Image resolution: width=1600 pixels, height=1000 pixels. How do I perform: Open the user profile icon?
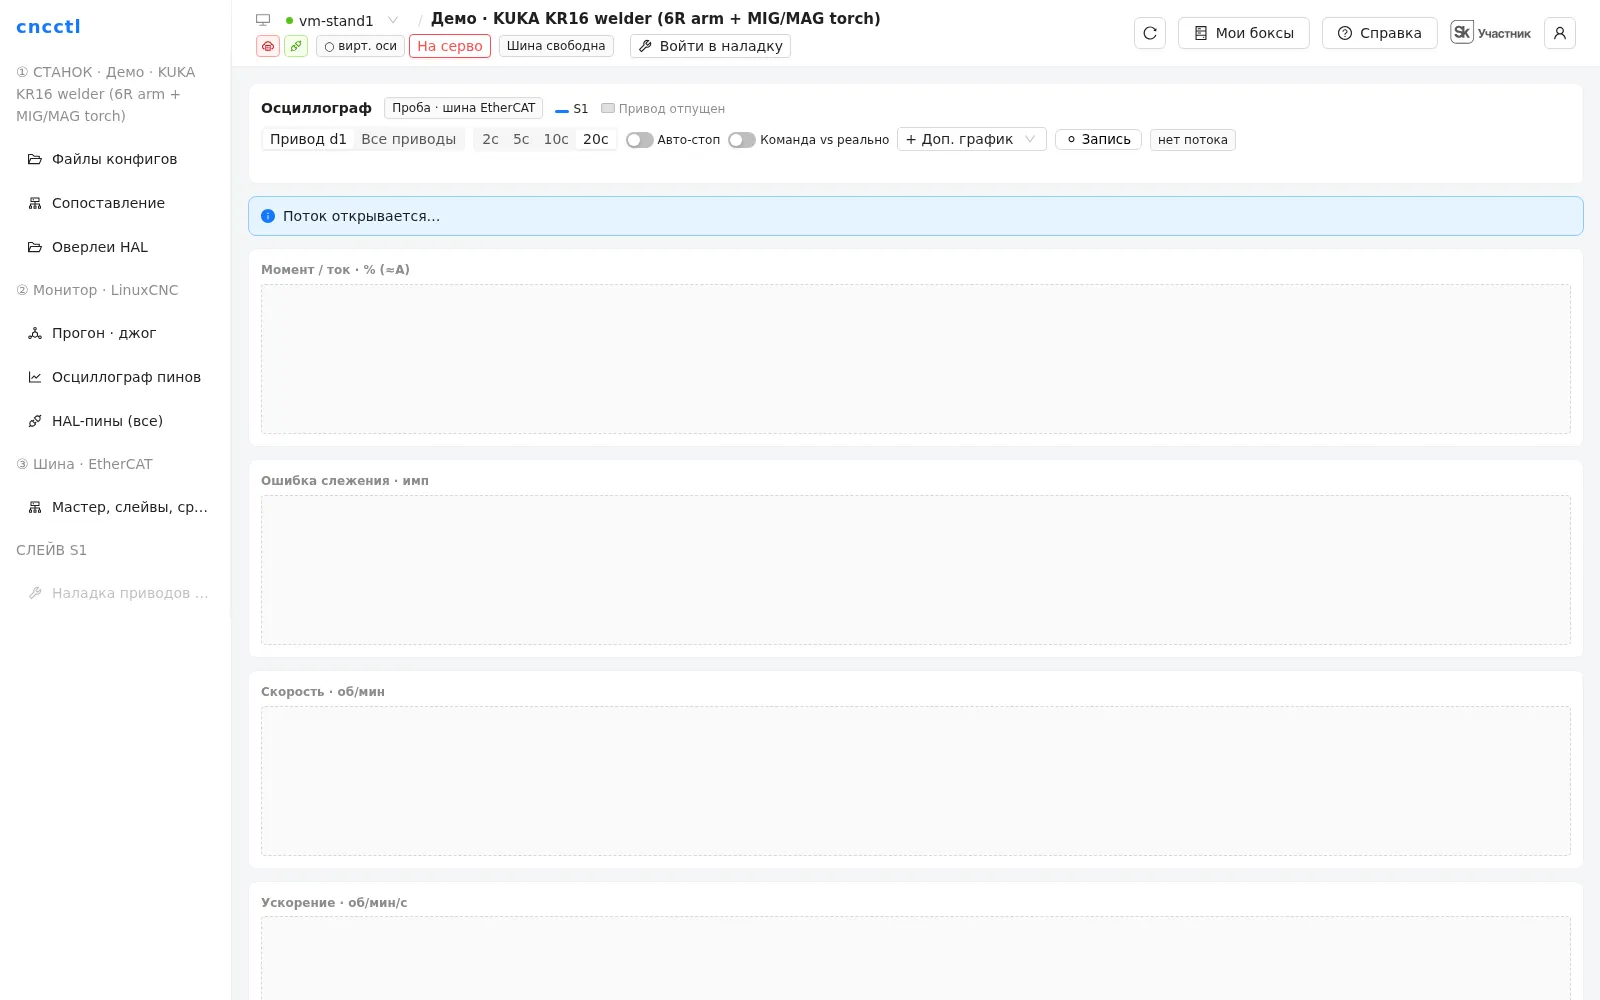[x=1560, y=33]
